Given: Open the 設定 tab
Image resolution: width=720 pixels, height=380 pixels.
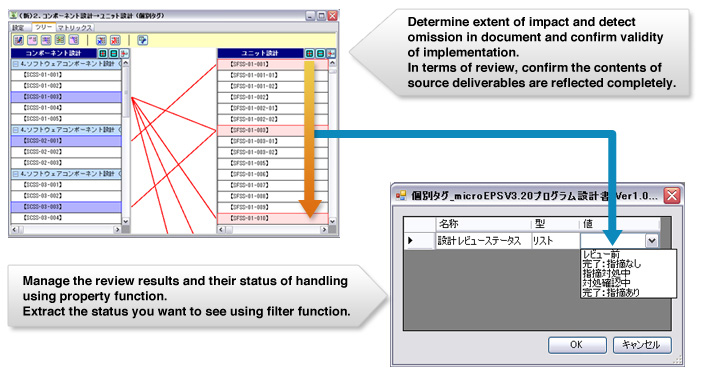Looking at the screenshot, I should pos(18,28).
